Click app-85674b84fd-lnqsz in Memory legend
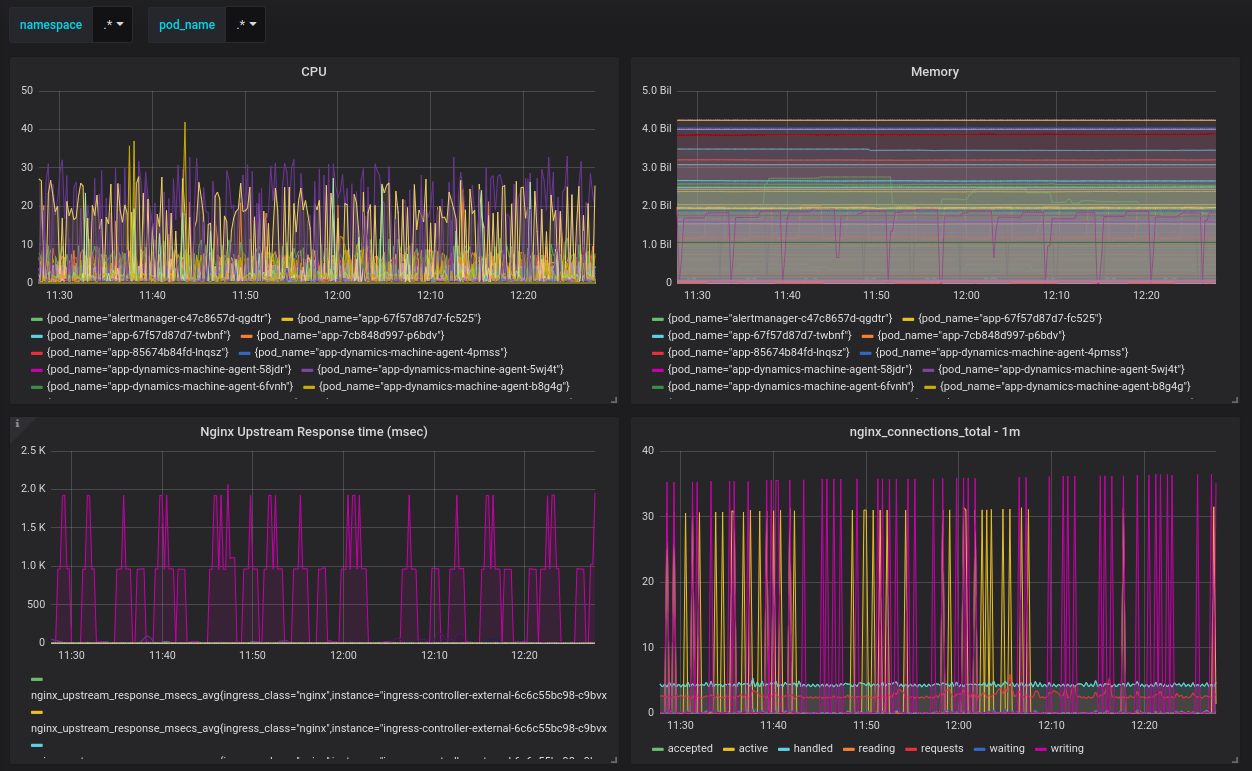 (x=758, y=352)
